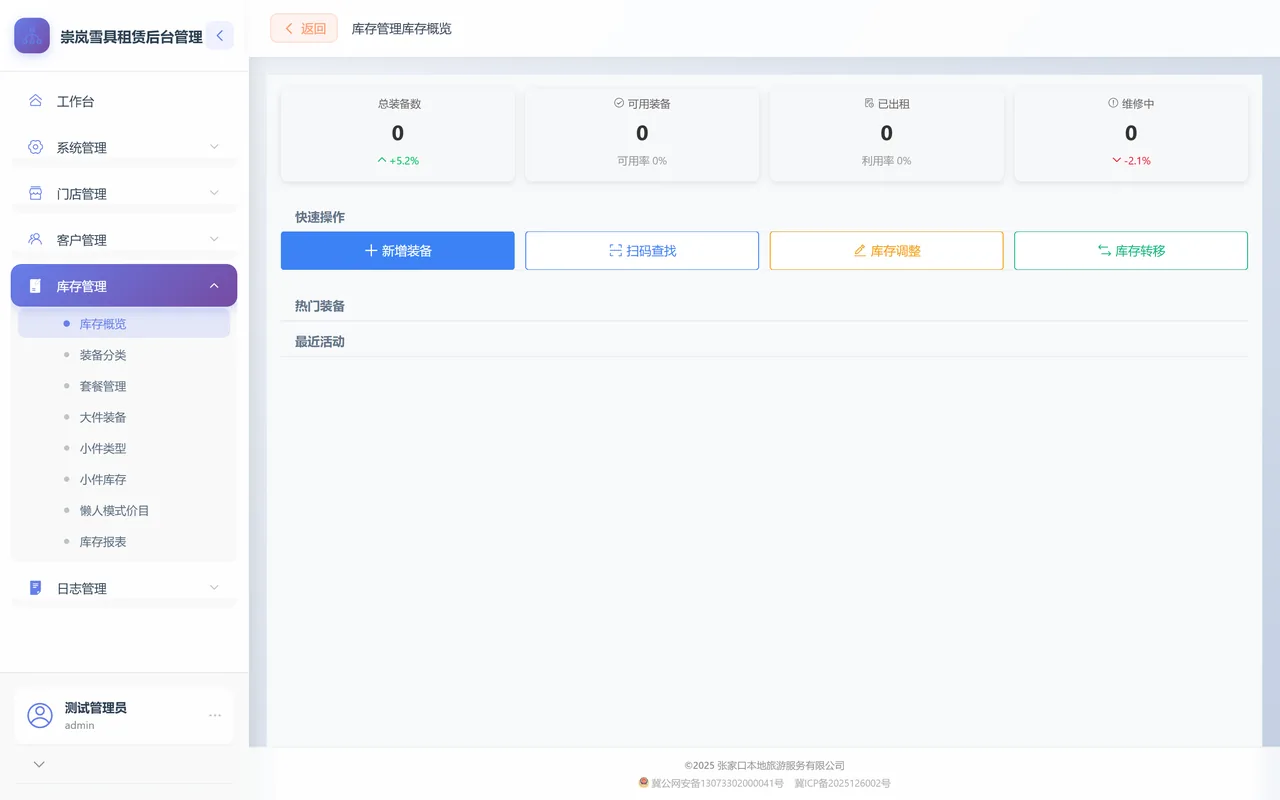Click the 工作台 home icon
The width and height of the screenshot is (1280, 800).
(36, 101)
